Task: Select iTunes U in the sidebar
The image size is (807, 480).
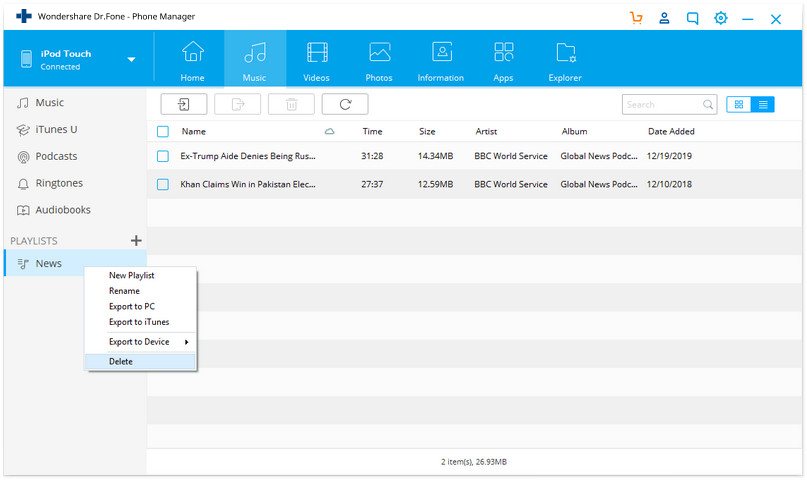Action: pos(75,130)
